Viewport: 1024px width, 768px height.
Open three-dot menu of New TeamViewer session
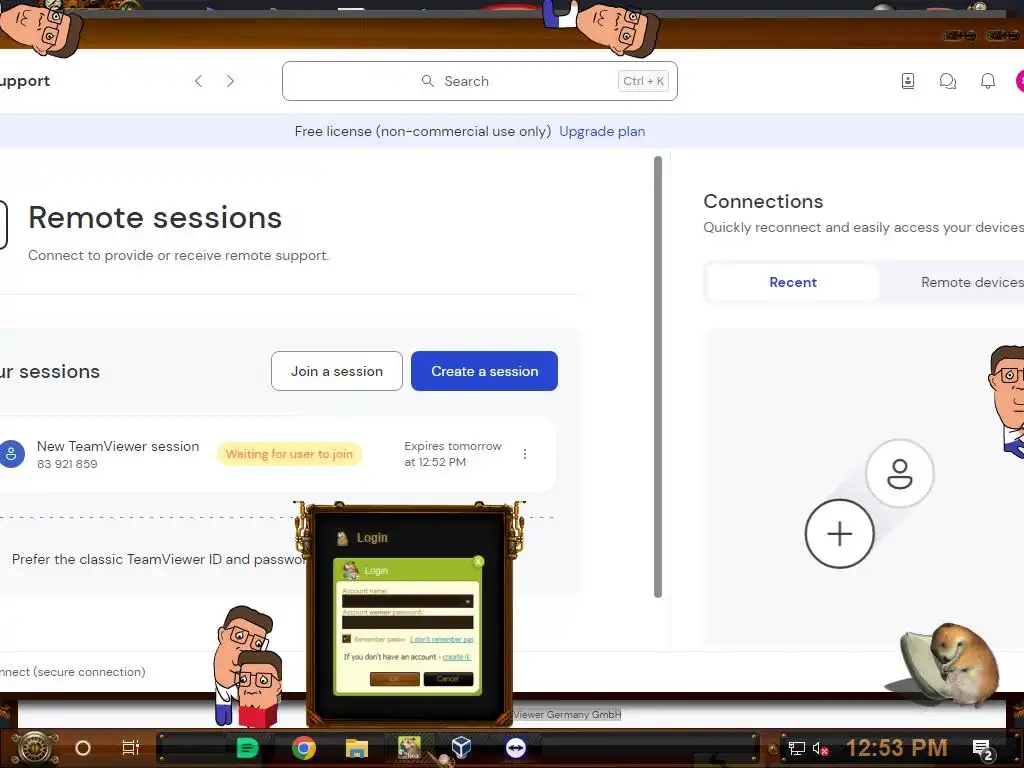pos(524,454)
